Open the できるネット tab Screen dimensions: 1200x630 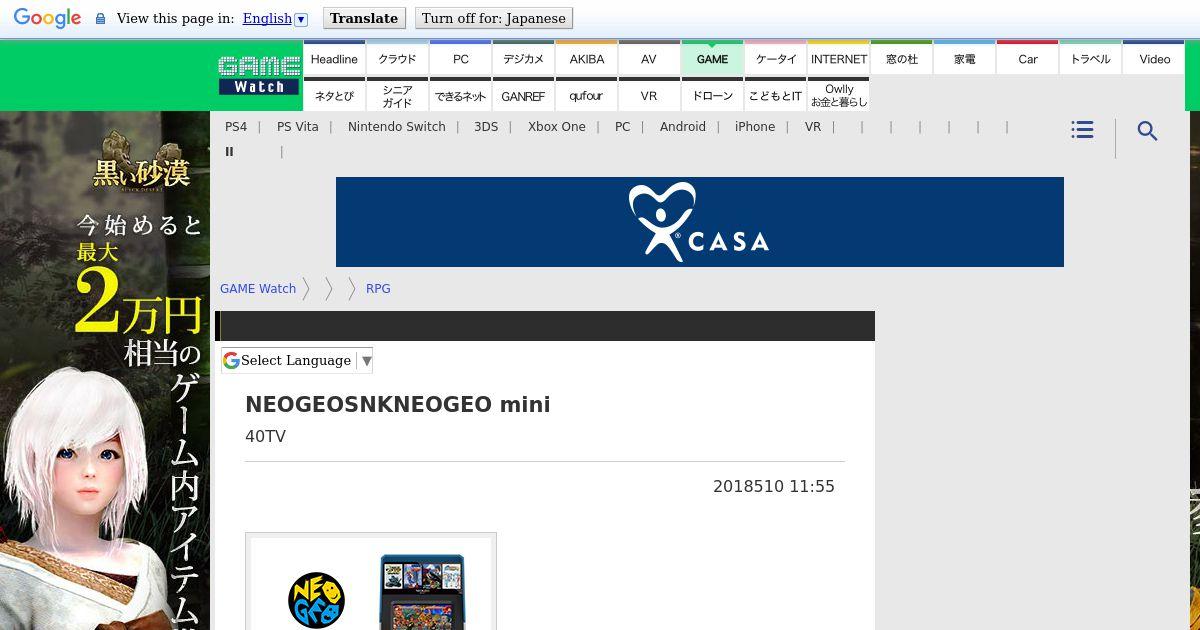(460, 96)
